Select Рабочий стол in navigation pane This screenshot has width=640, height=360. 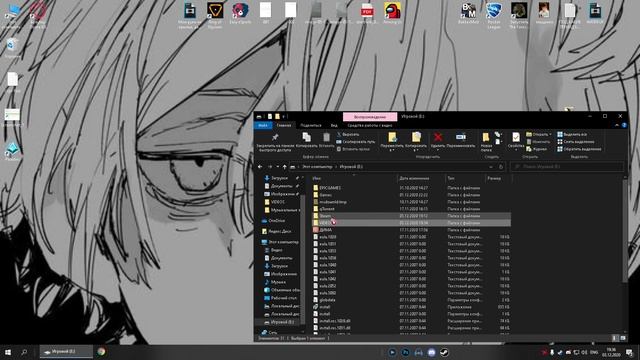click(x=283, y=298)
